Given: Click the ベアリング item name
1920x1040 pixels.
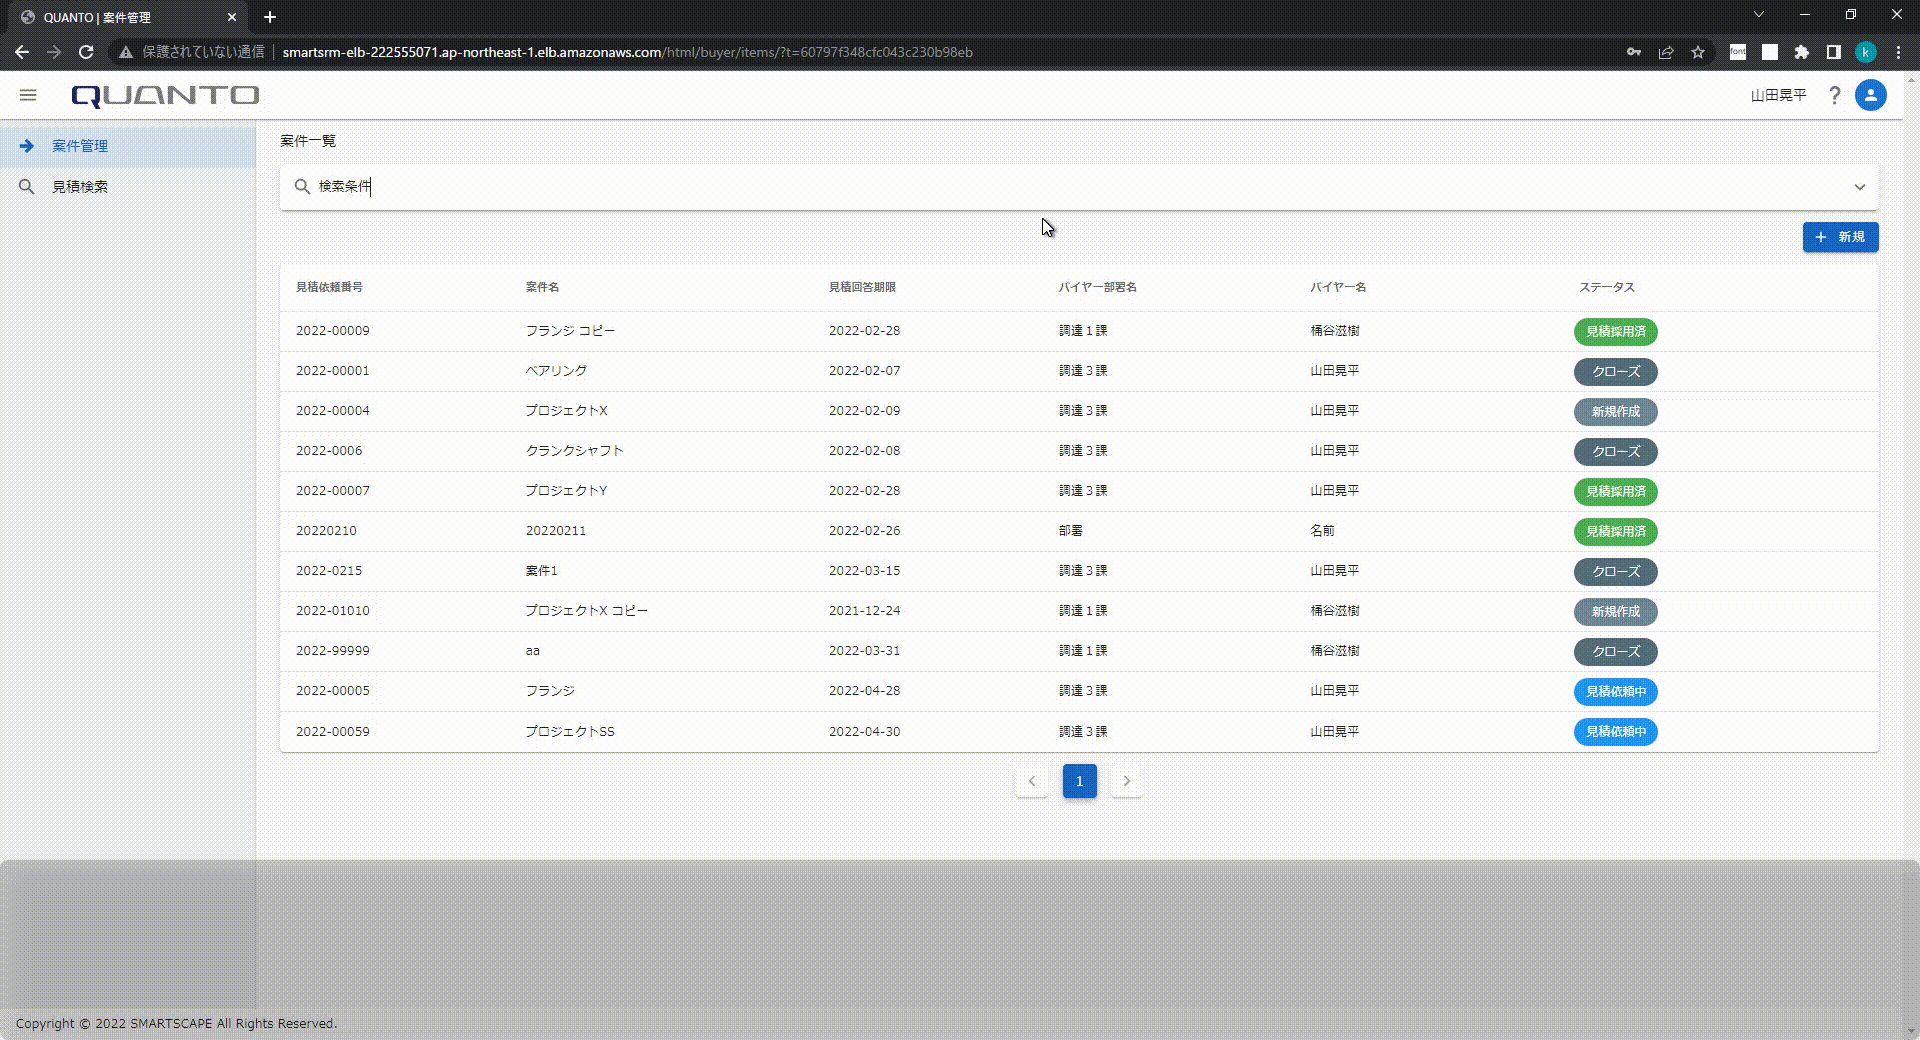Looking at the screenshot, I should (x=556, y=371).
